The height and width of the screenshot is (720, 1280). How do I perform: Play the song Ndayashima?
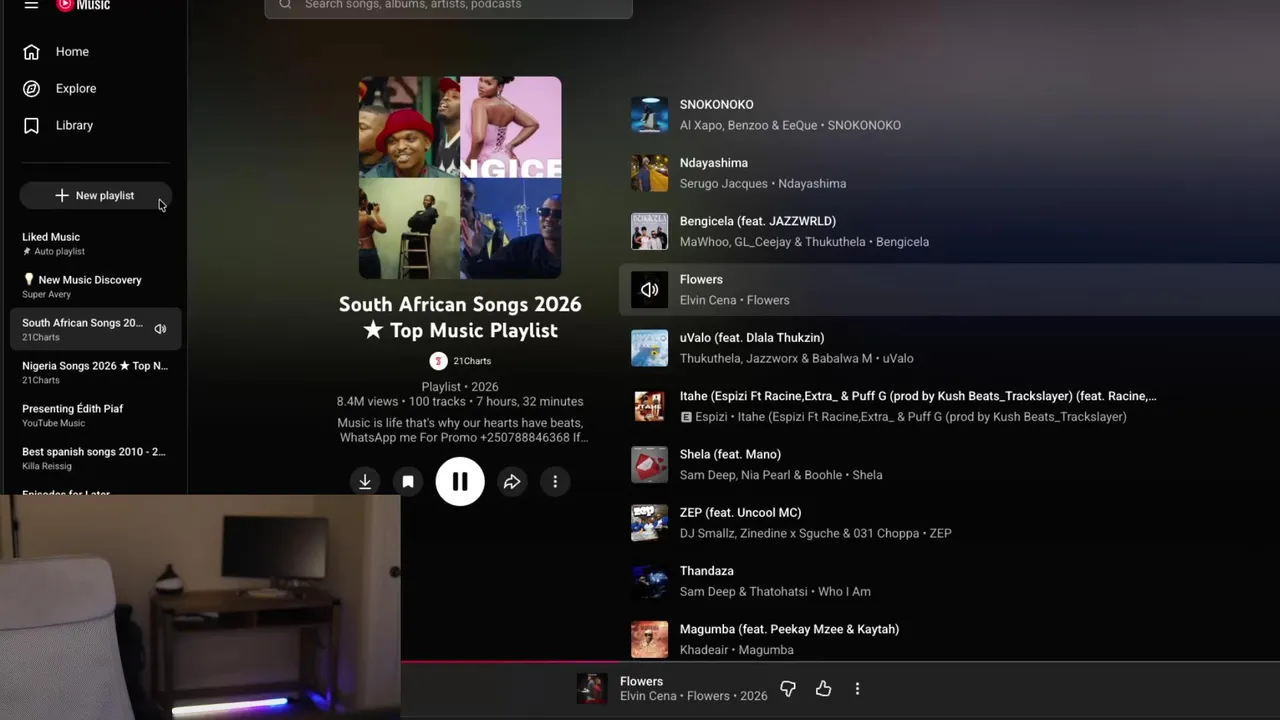(x=713, y=163)
